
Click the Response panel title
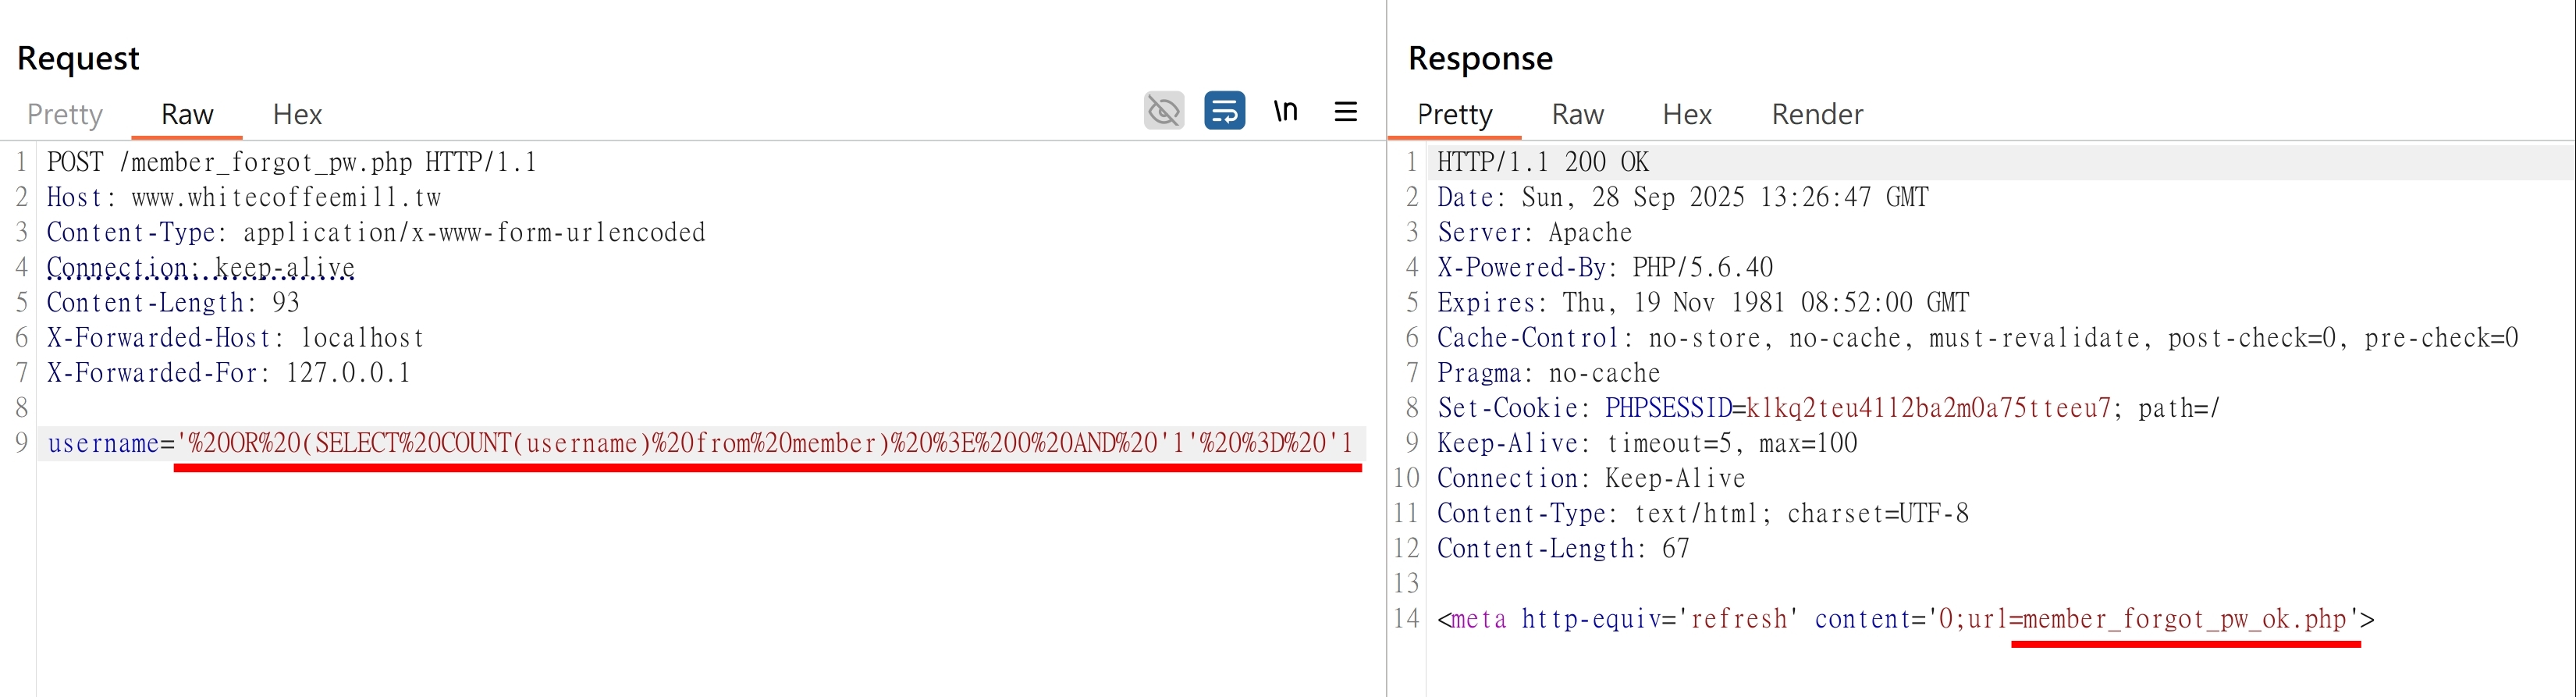(1480, 58)
